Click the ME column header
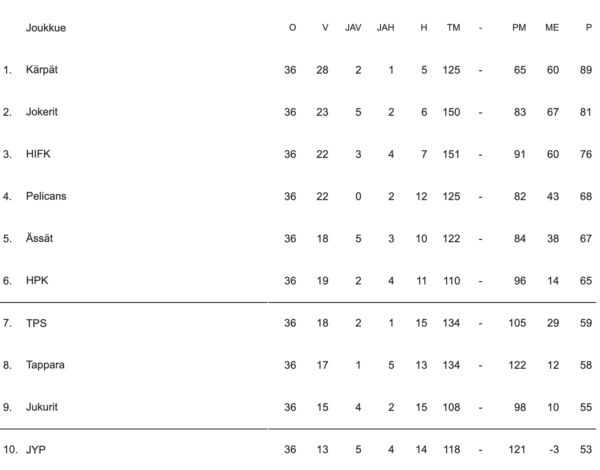Image resolution: width=600 pixels, height=470 pixels. tap(552, 27)
